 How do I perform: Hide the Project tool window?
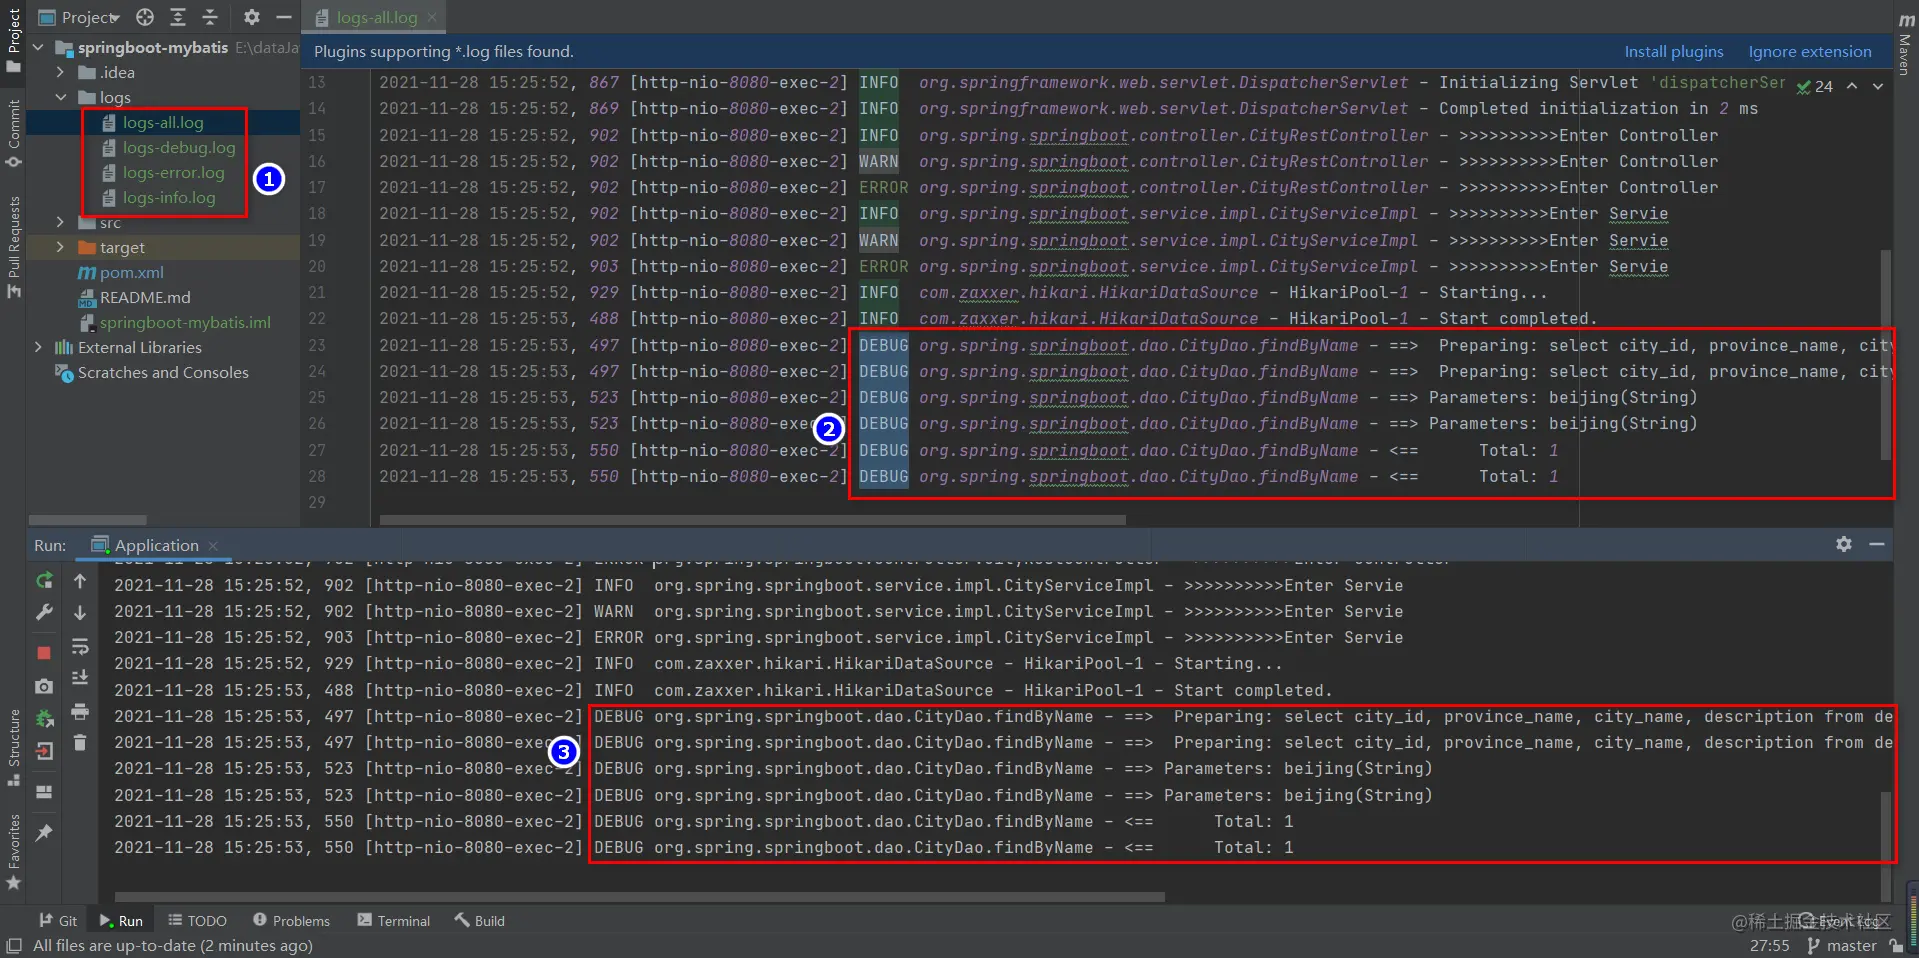click(x=284, y=17)
